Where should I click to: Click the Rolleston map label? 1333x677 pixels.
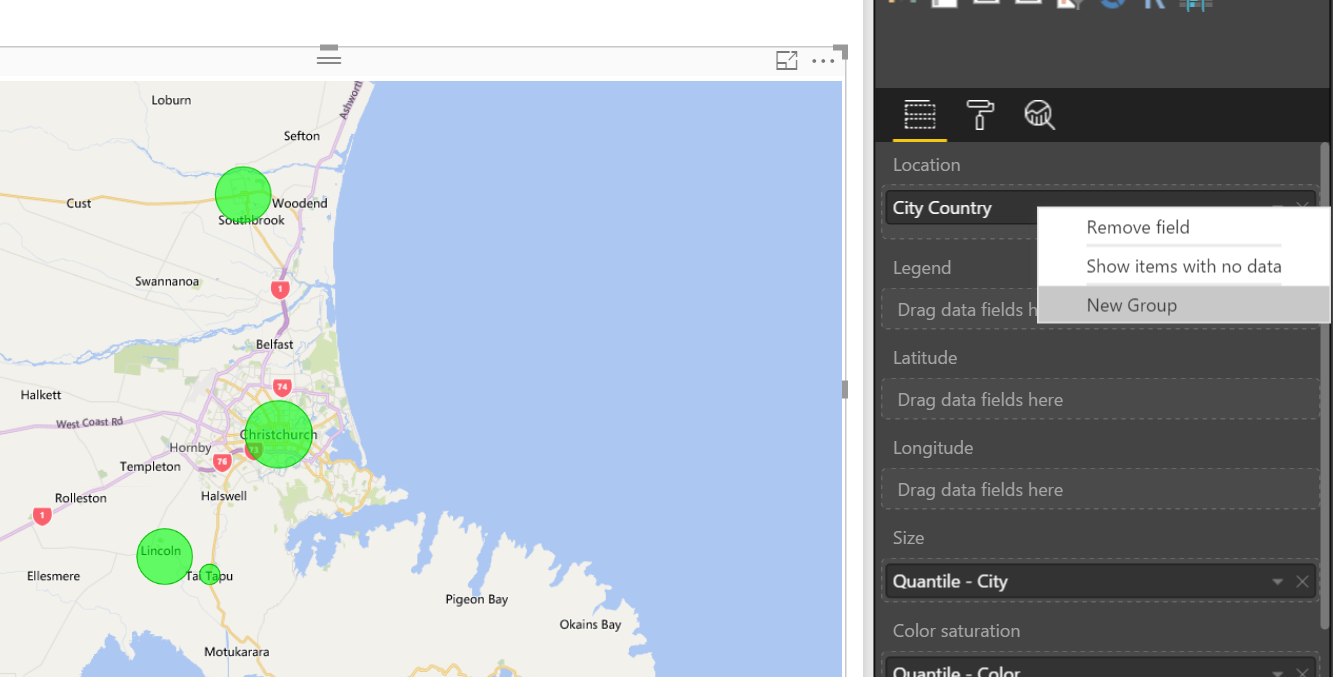(80, 498)
